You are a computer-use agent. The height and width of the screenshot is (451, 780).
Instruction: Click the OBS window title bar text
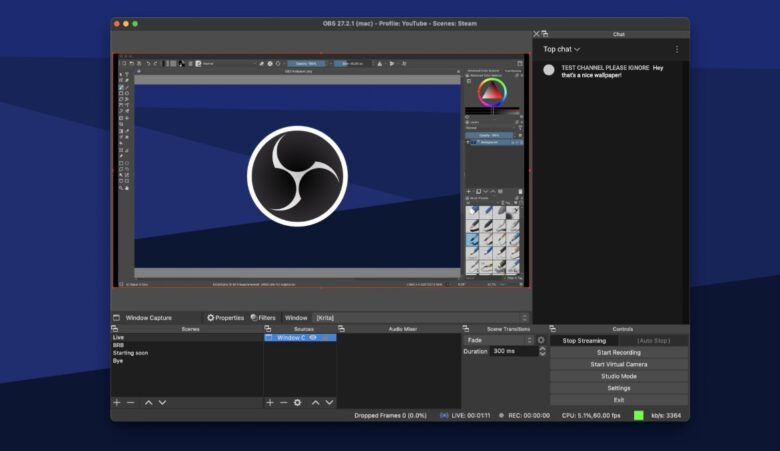point(399,23)
